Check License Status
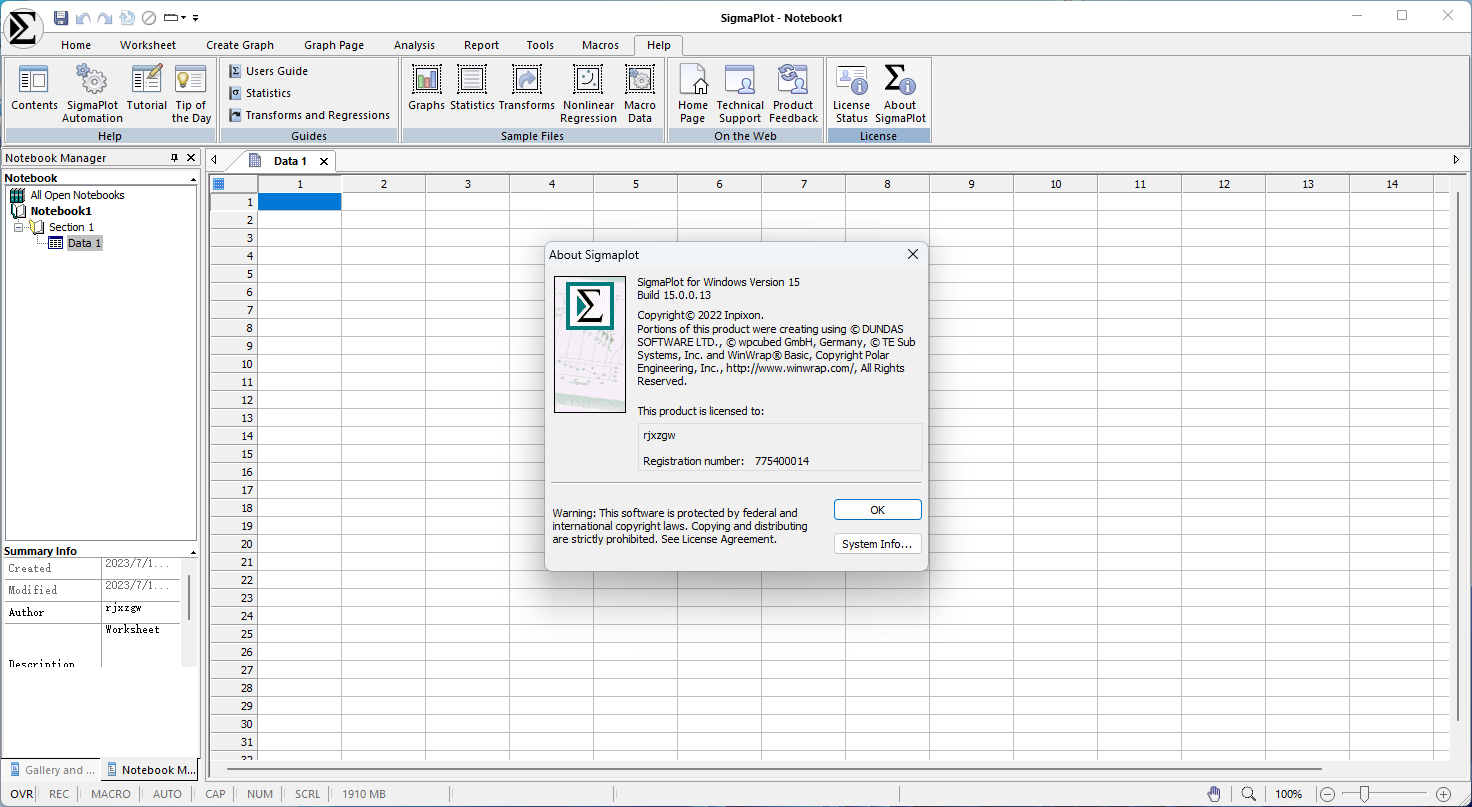Viewport: 1472px width, 807px height. [852, 92]
